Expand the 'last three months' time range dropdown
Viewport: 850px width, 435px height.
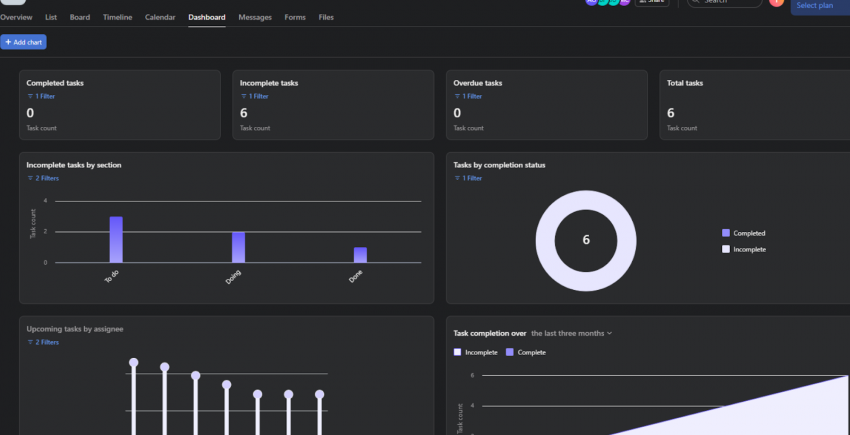pos(572,333)
